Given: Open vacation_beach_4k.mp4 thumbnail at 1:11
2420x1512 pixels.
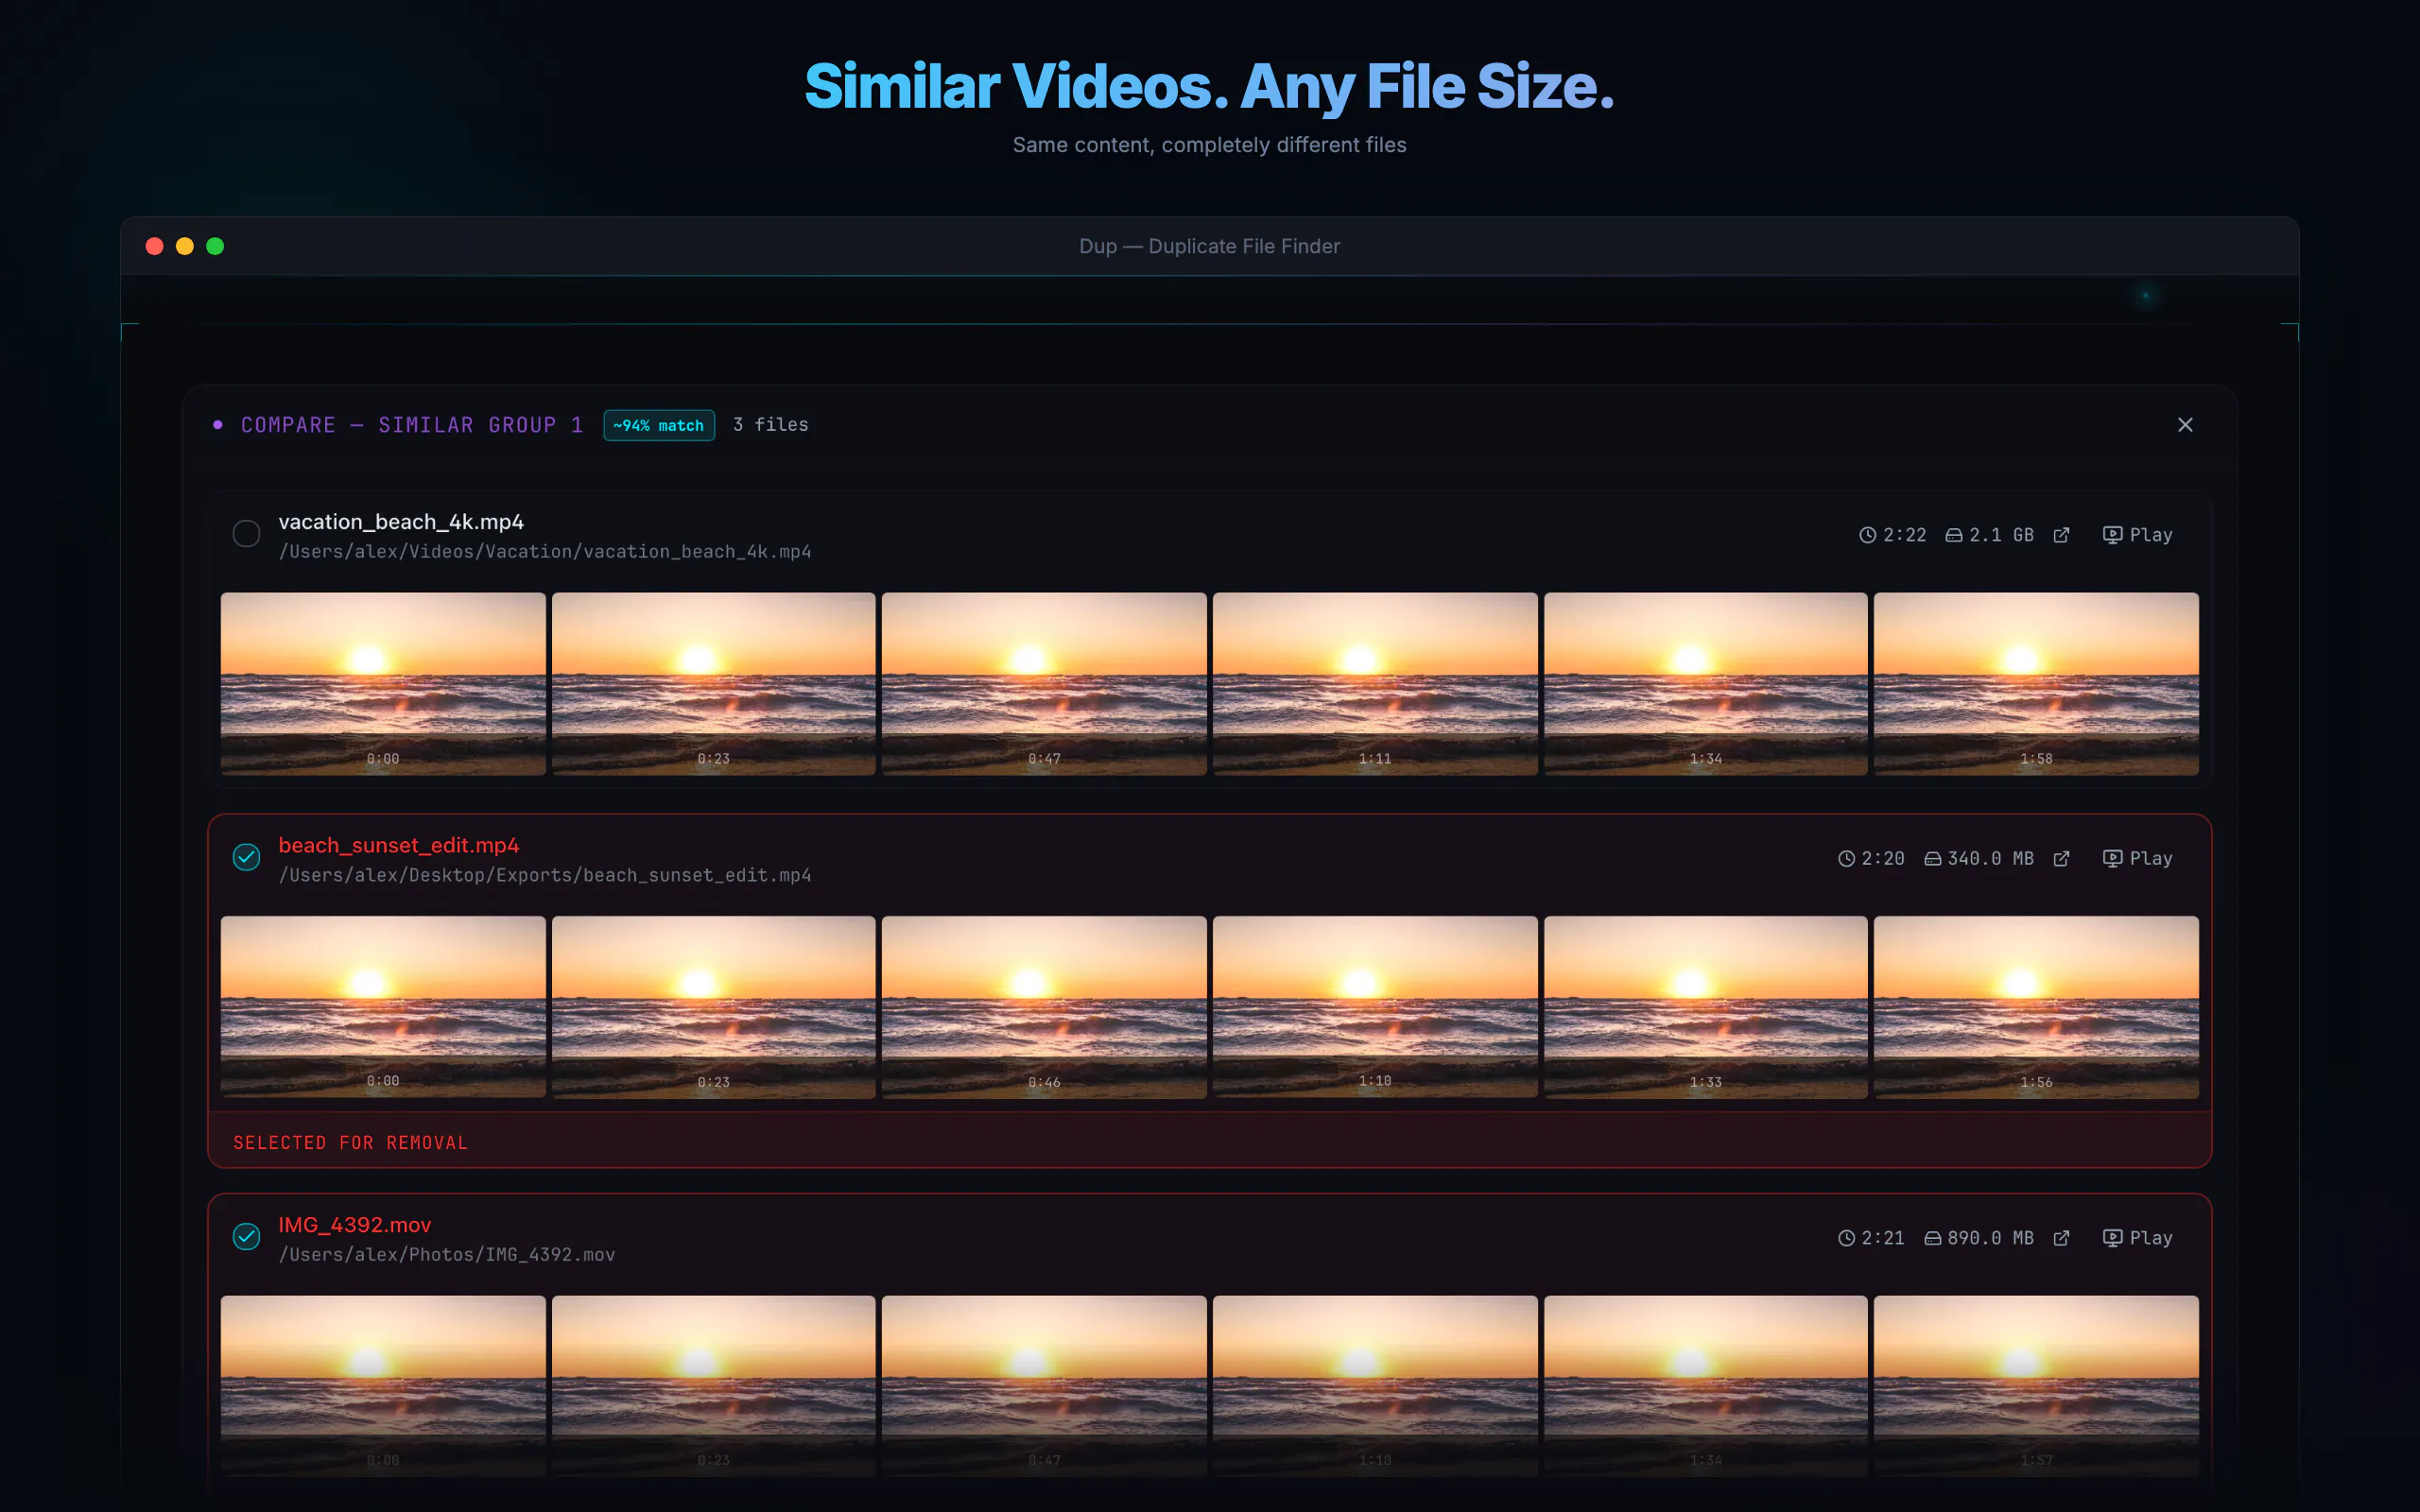Looking at the screenshot, I should click(1375, 684).
